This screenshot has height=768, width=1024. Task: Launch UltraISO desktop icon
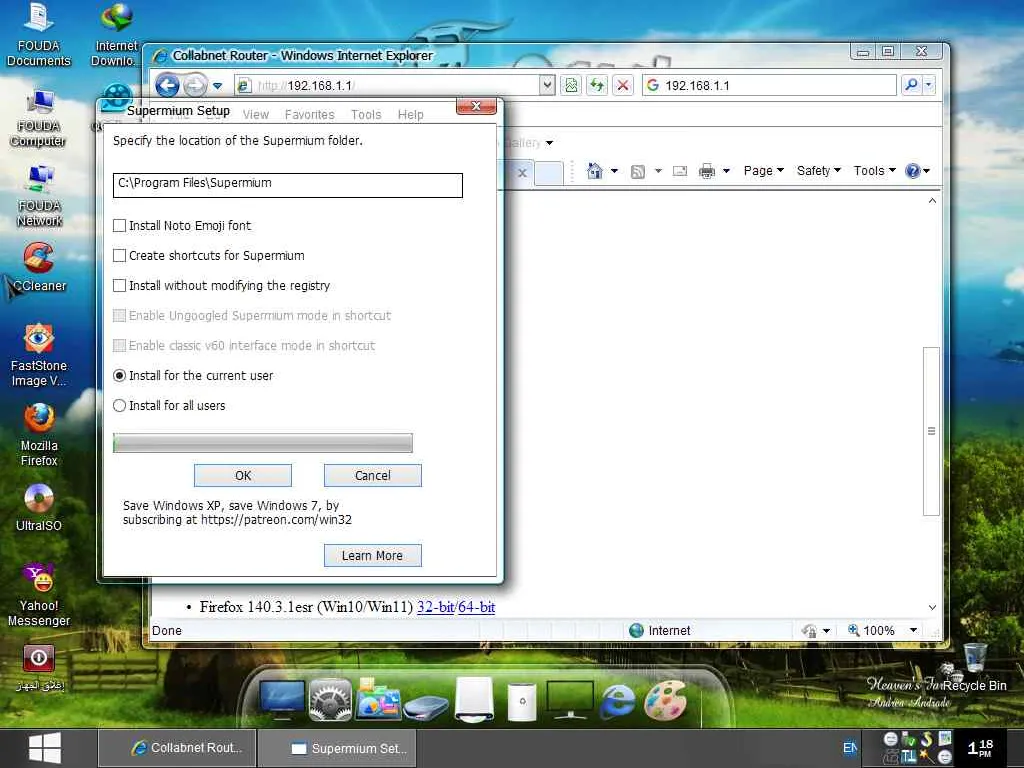point(39,507)
